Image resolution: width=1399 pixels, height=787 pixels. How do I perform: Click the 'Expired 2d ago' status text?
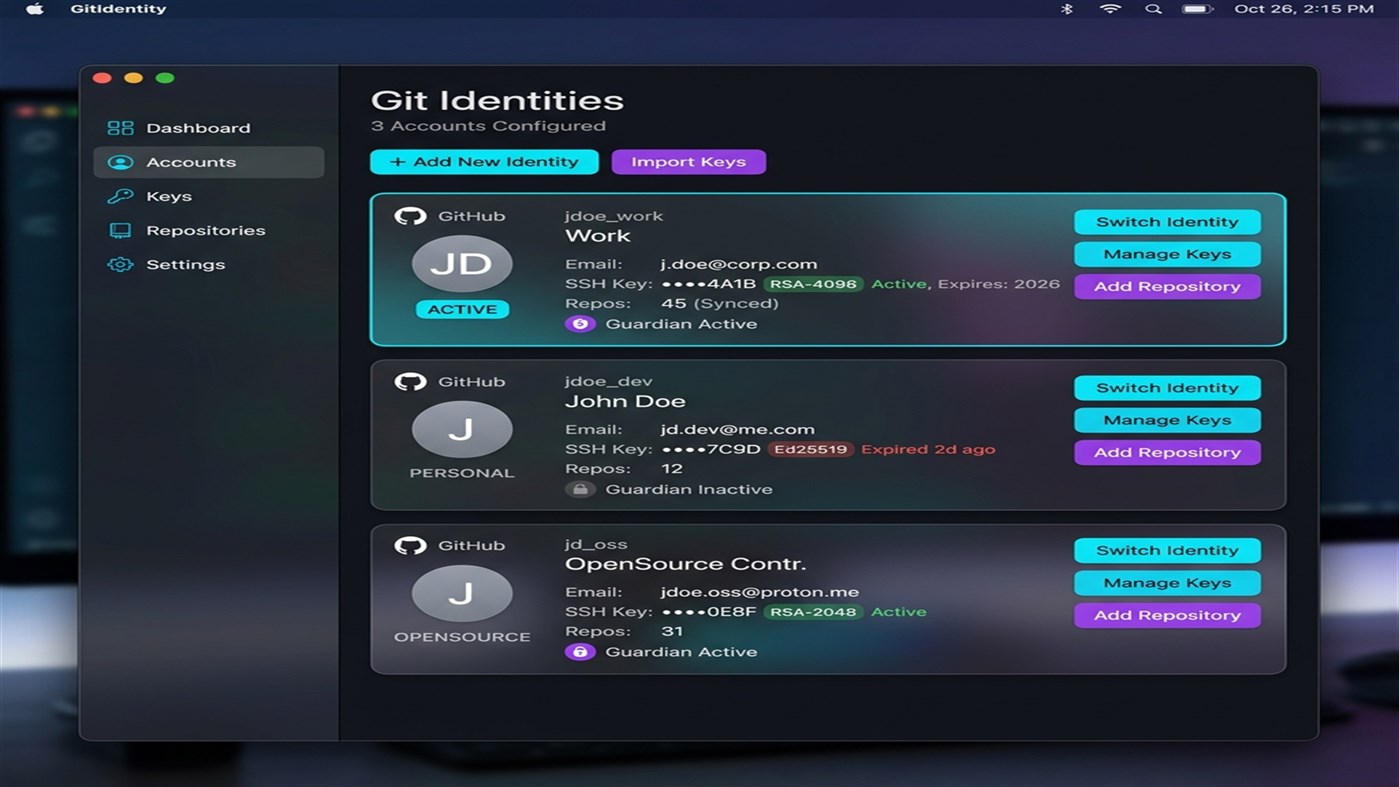928,449
